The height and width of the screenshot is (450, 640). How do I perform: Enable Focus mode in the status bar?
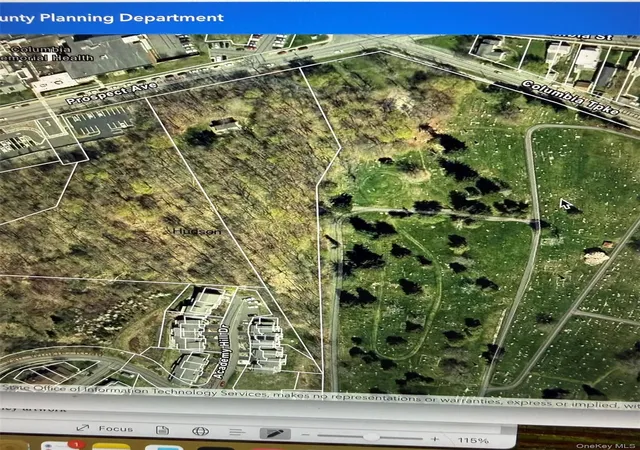pyautogui.click(x=105, y=428)
